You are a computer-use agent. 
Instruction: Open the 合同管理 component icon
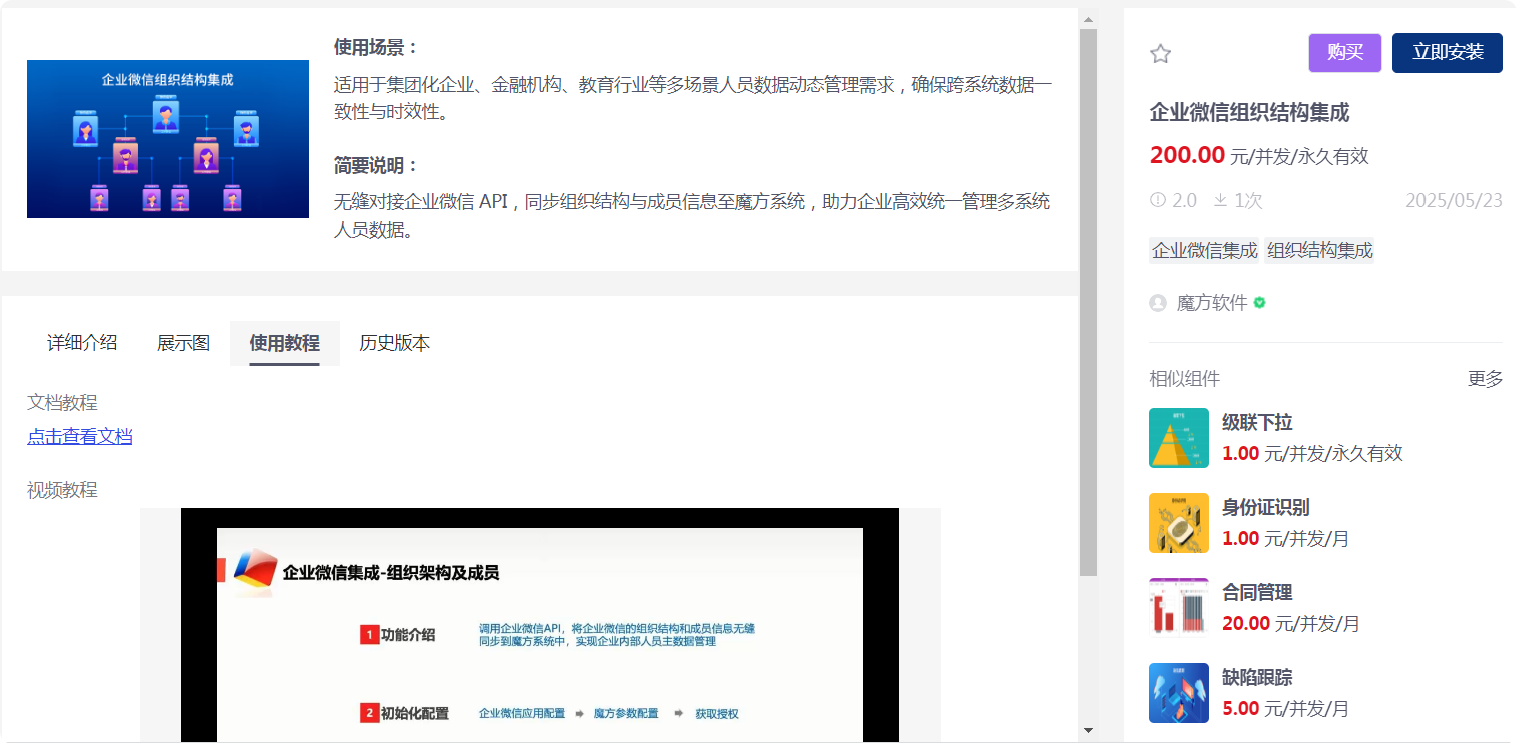pyautogui.click(x=1179, y=608)
